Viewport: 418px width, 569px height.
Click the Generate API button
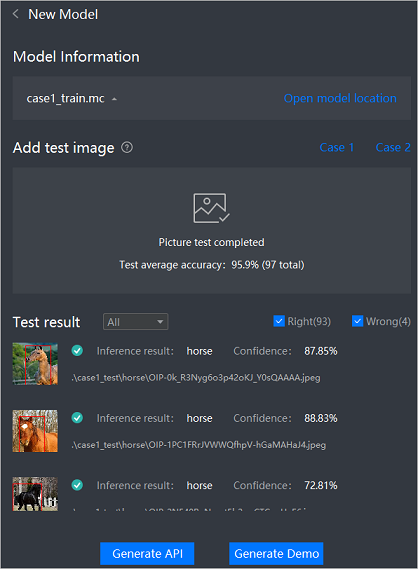pos(147,553)
